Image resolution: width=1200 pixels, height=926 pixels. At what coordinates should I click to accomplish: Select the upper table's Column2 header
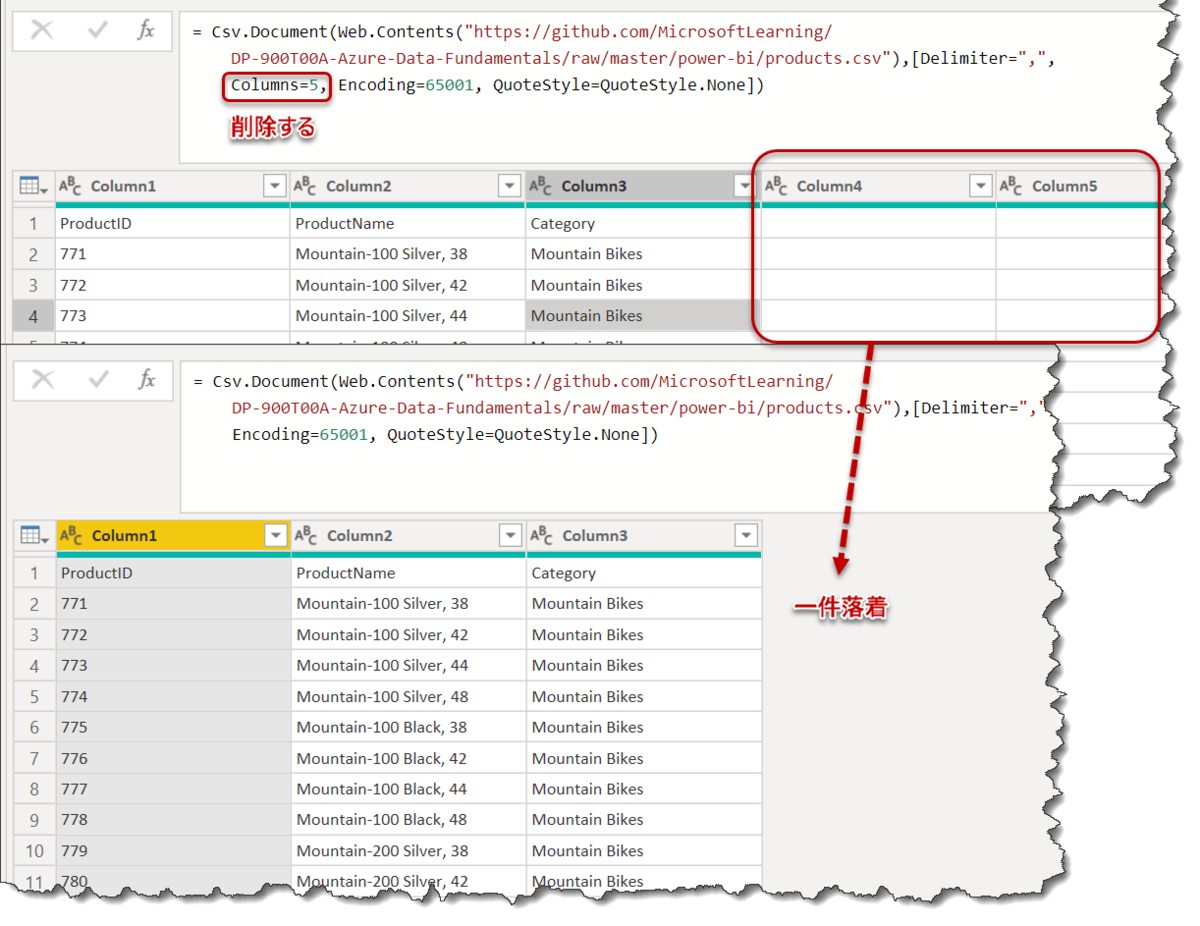coord(407,186)
